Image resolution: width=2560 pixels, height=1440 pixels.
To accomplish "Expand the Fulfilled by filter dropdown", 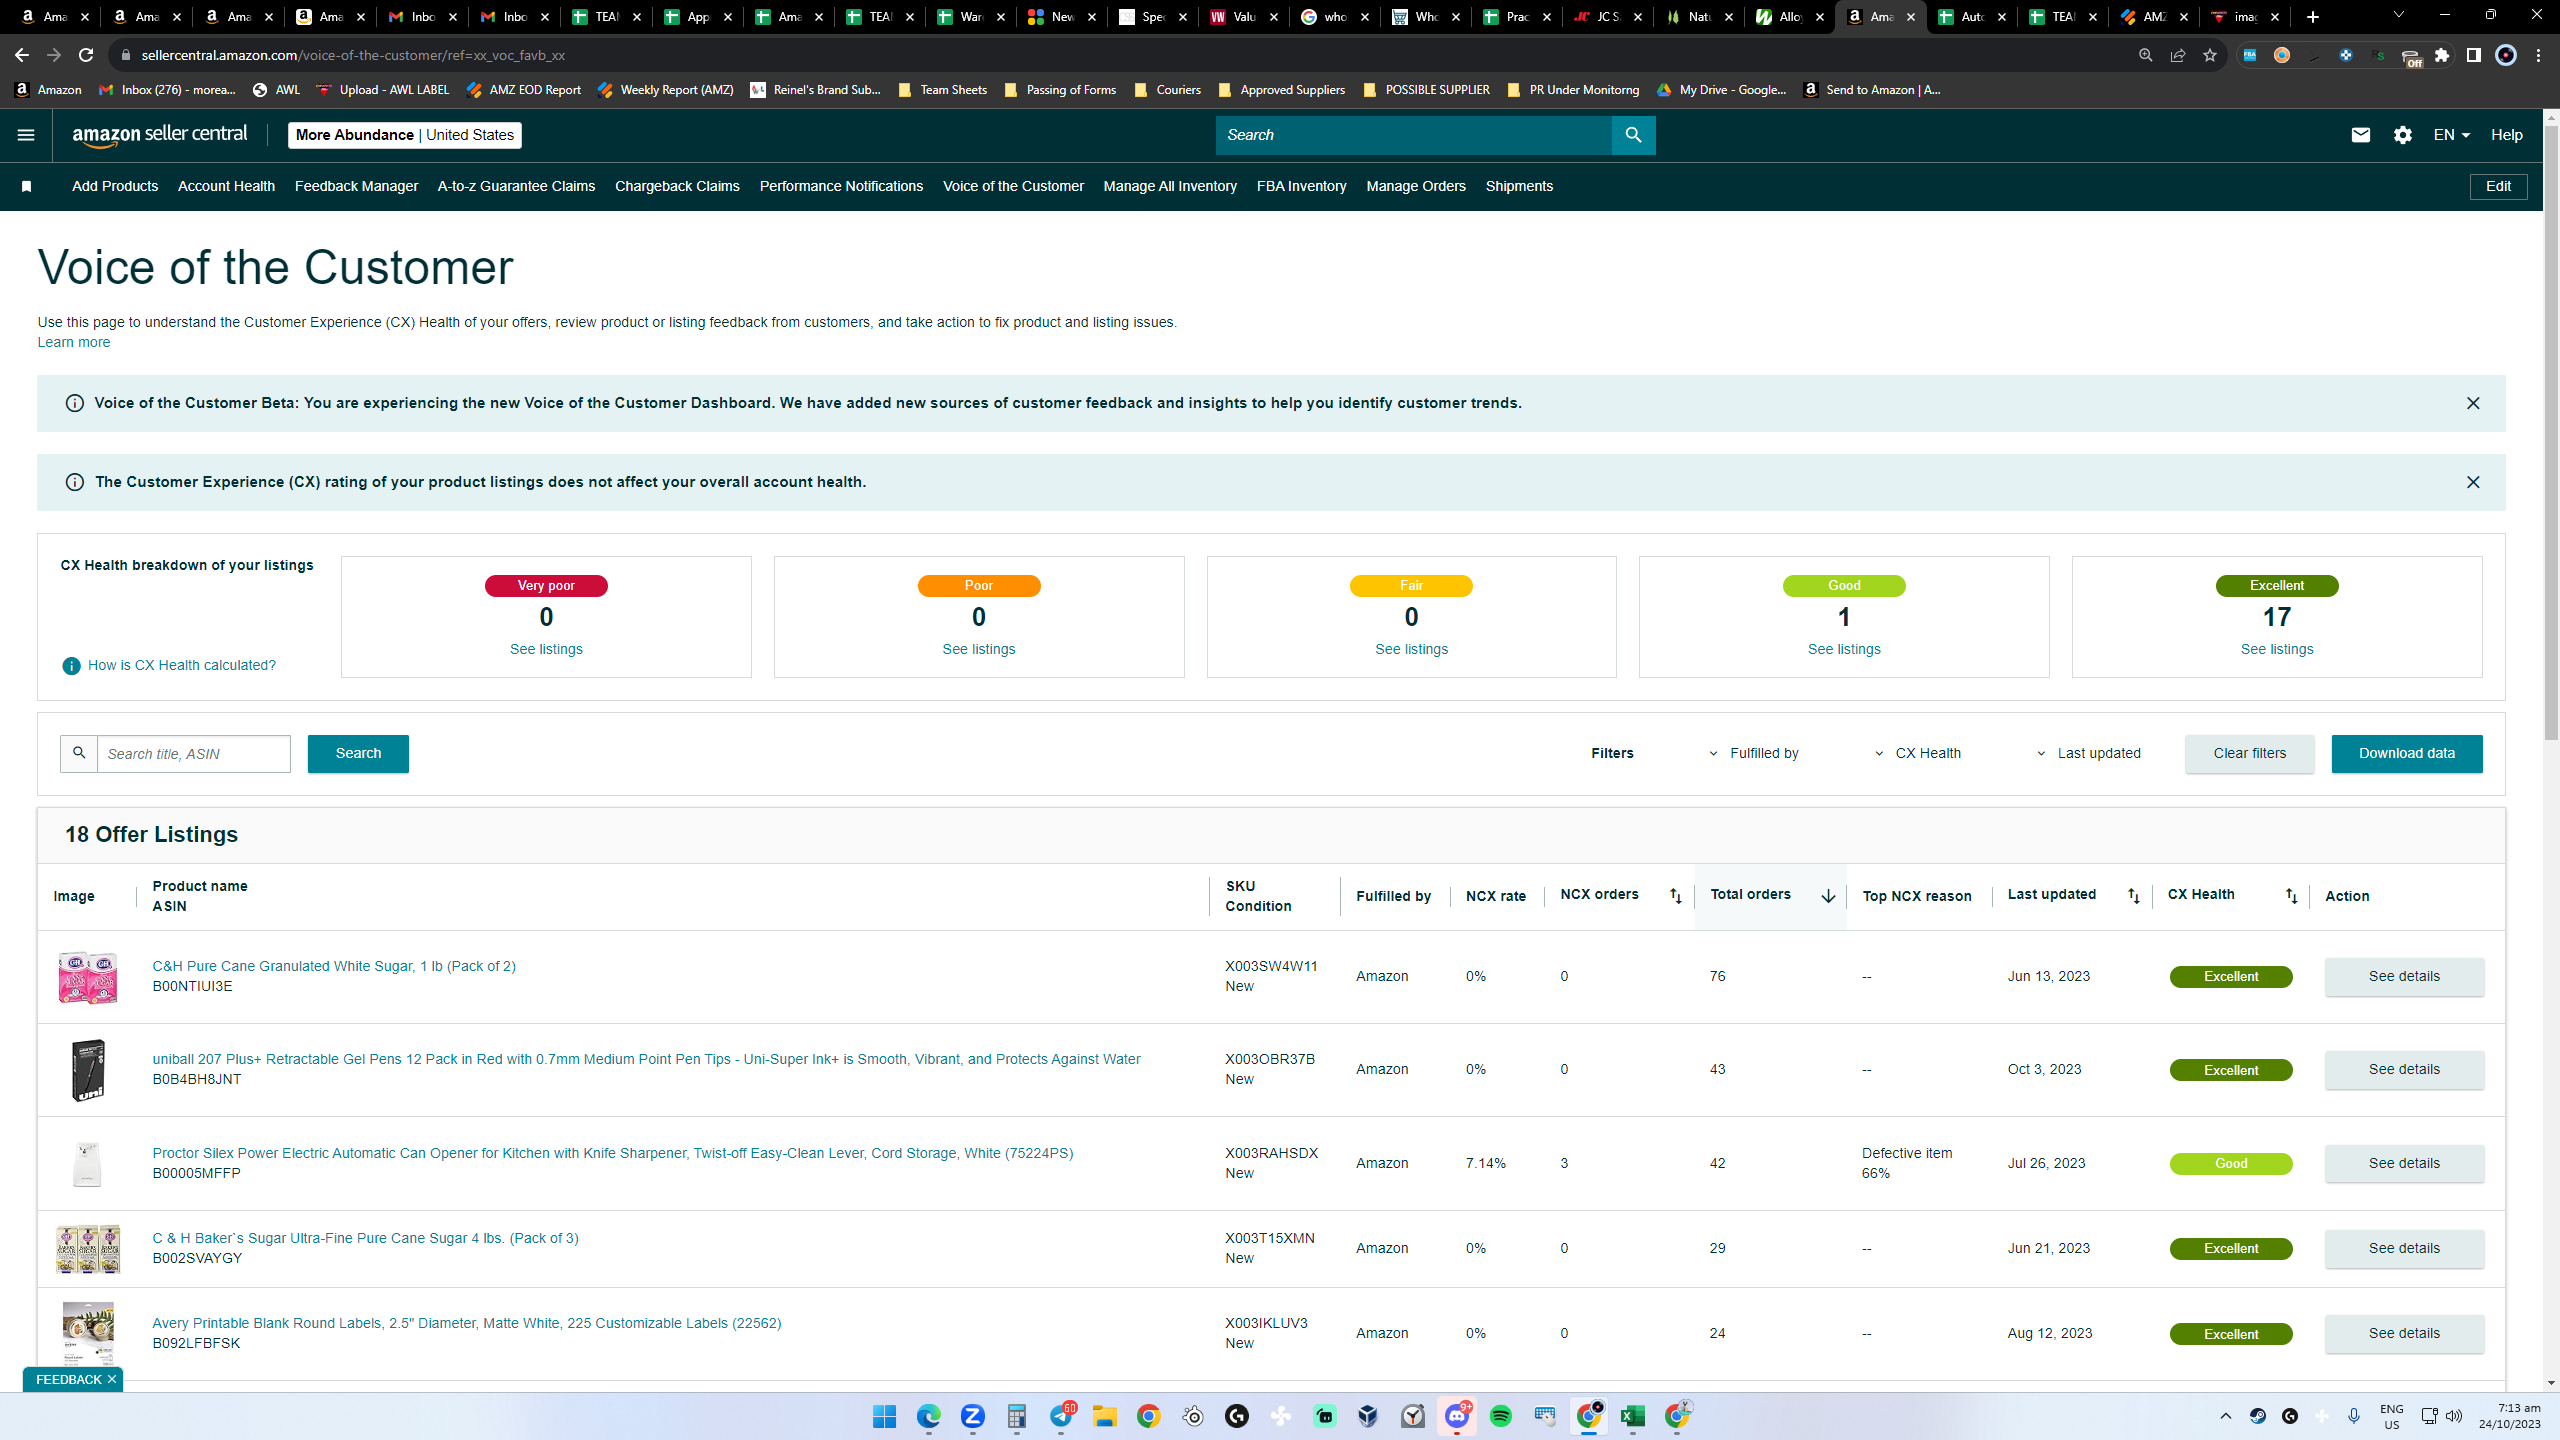I will coord(1754,754).
